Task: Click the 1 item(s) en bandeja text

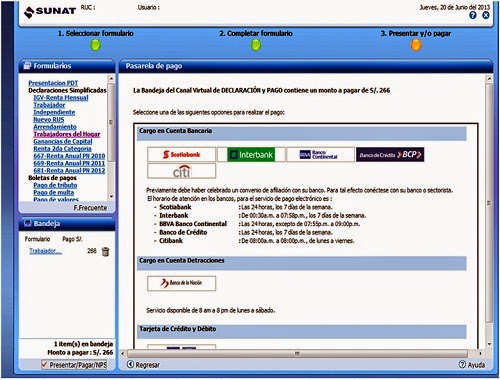Action: [83, 344]
